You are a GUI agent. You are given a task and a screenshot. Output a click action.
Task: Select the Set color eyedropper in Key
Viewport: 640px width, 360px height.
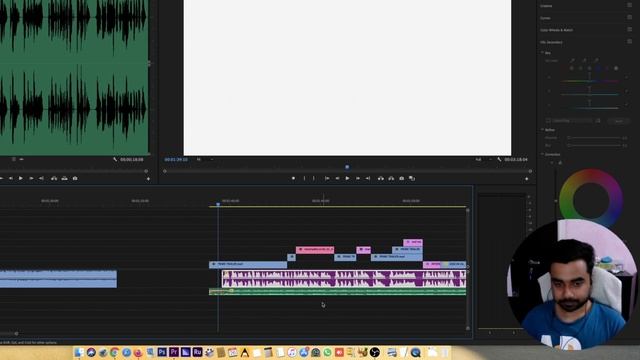pos(572,60)
